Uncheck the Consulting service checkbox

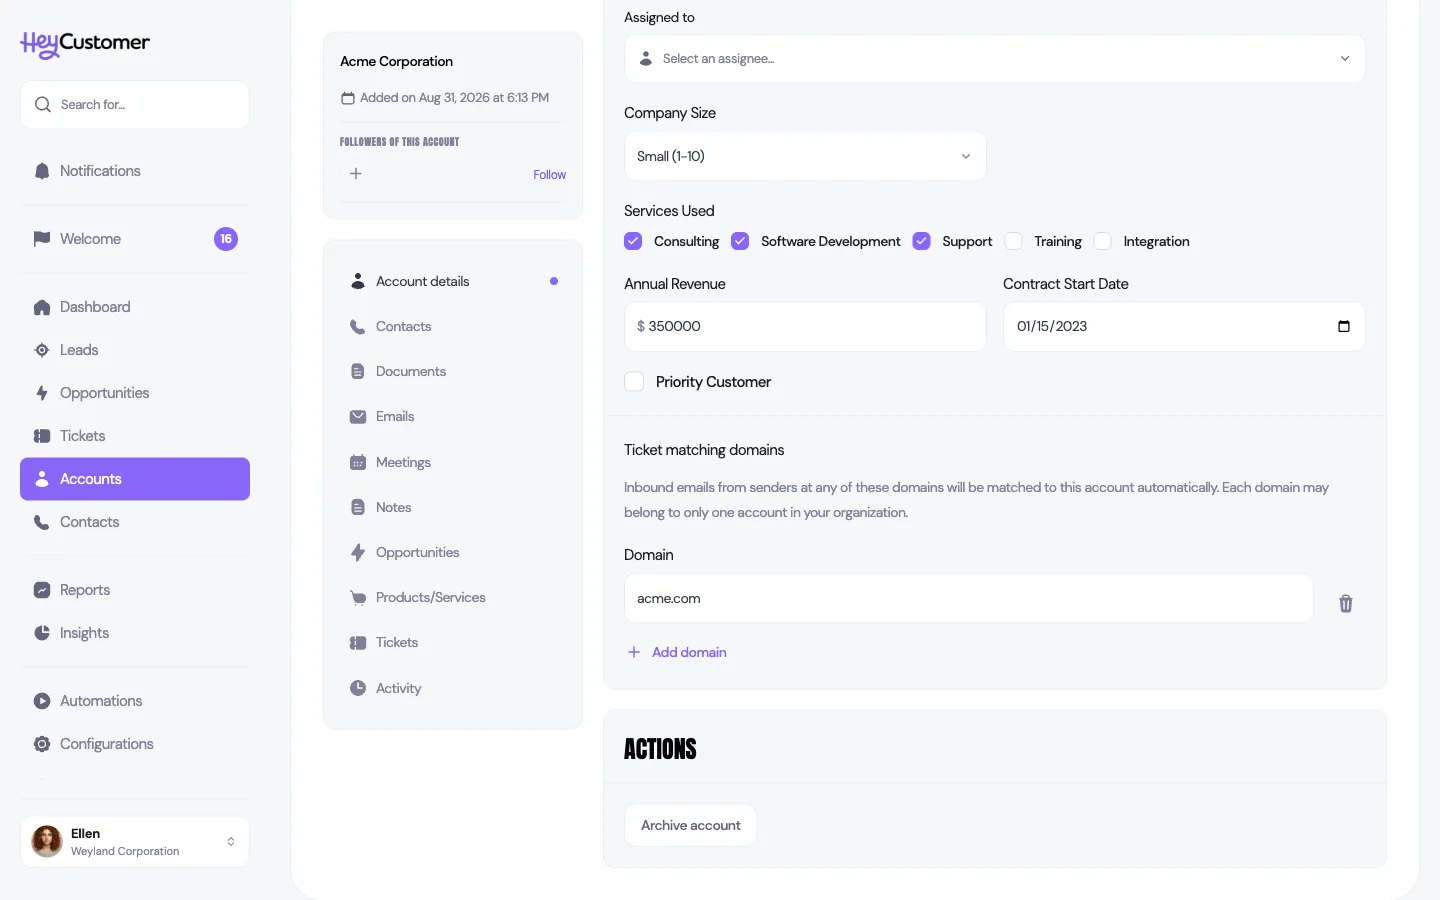[x=633, y=241]
